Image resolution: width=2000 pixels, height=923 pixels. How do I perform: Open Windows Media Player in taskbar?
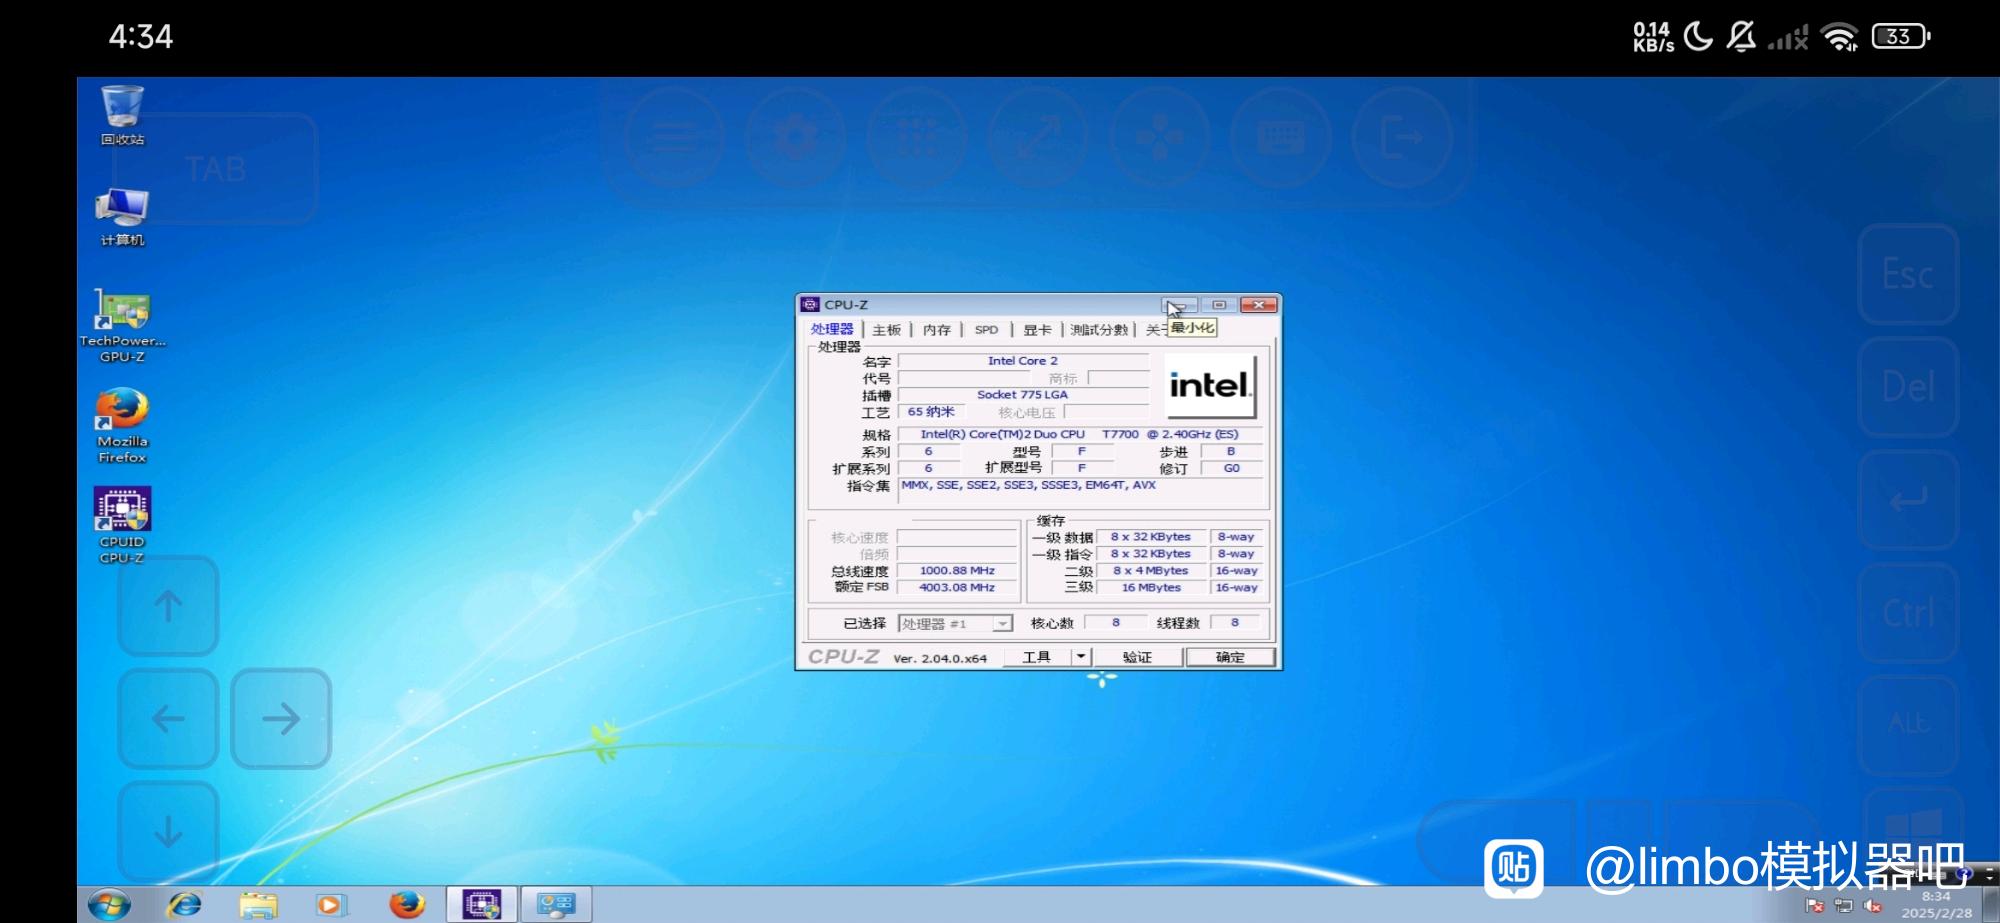(x=331, y=905)
